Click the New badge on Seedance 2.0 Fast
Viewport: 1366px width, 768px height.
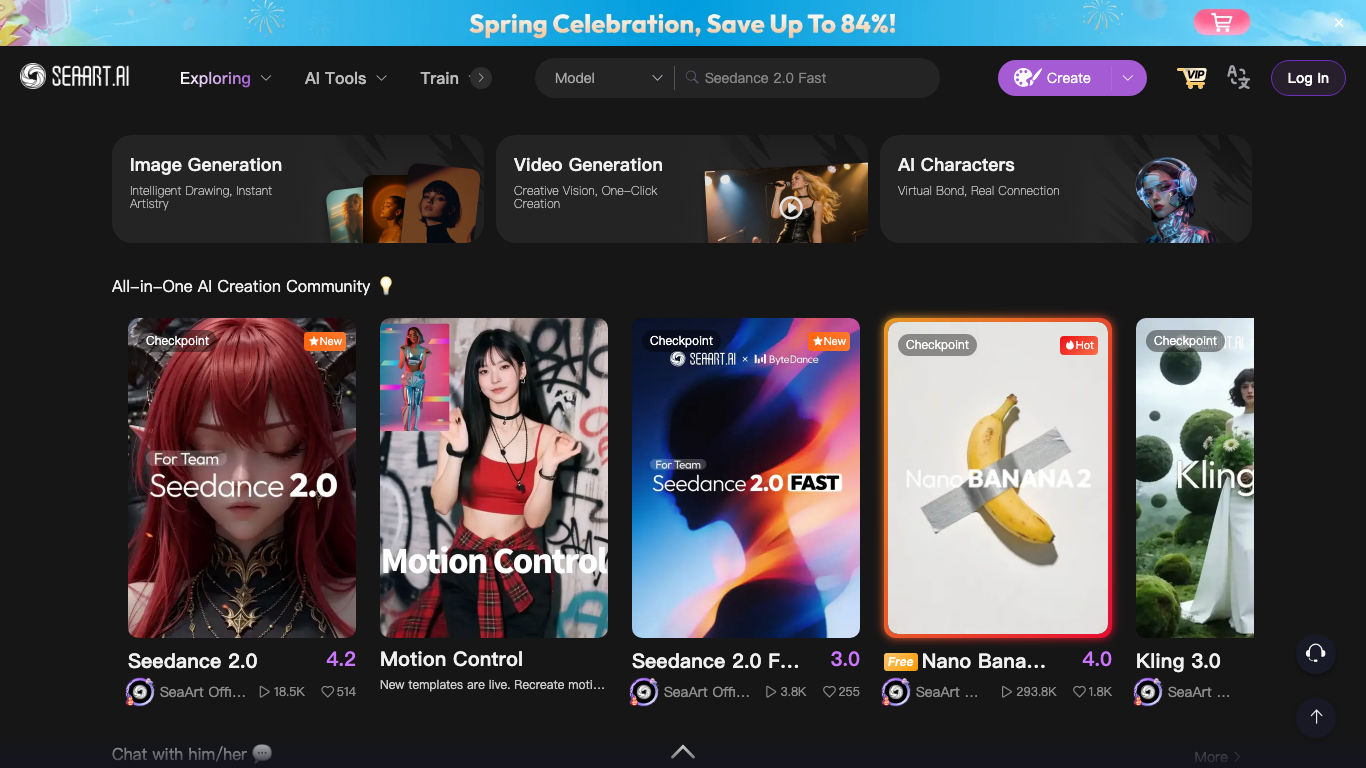tap(829, 341)
